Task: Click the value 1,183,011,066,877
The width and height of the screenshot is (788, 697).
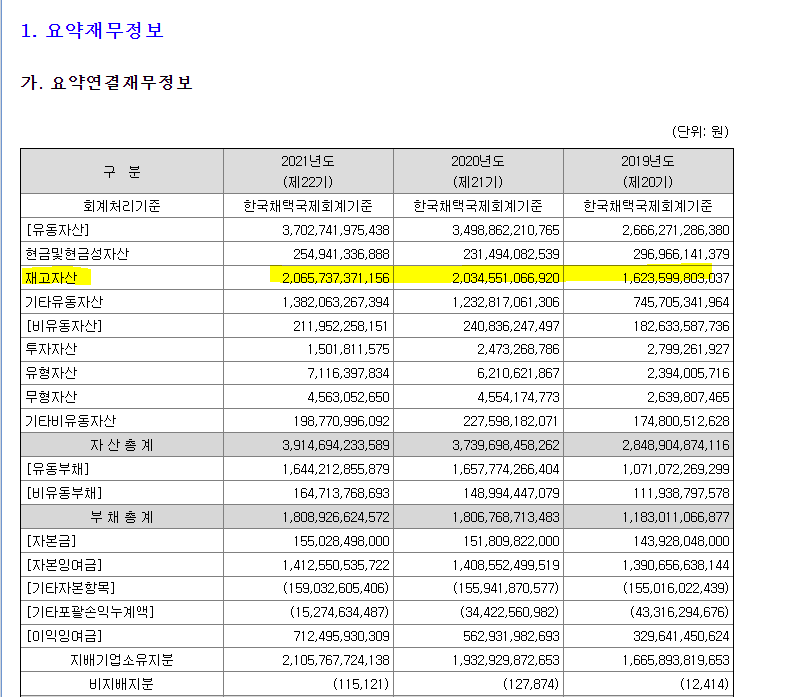Action: (x=675, y=517)
